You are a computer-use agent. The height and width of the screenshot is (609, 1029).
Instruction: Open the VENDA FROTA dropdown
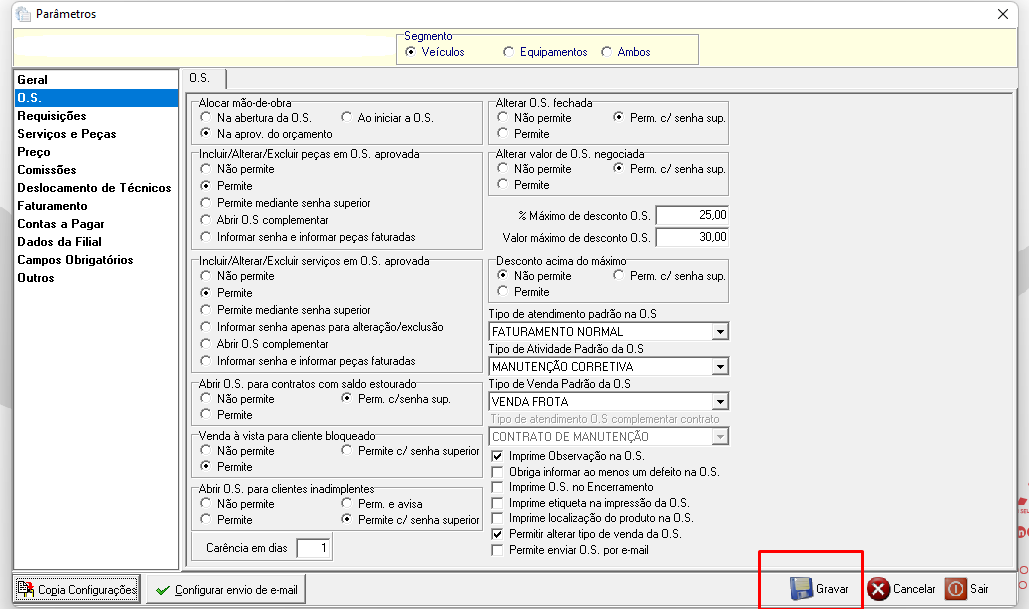(x=720, y=401)
